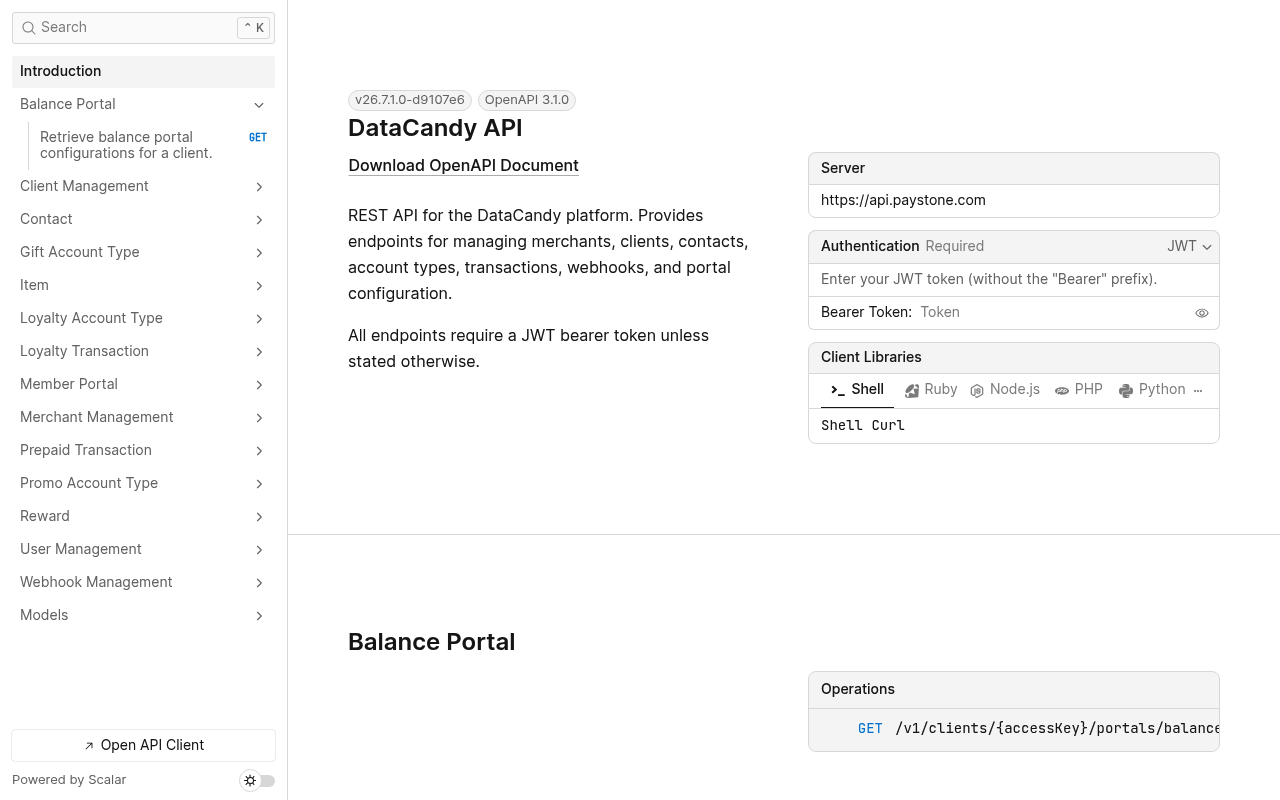1280x800 pixels.
Task: Expand Loyalty Account Type chevron
Action: (259, 319)
